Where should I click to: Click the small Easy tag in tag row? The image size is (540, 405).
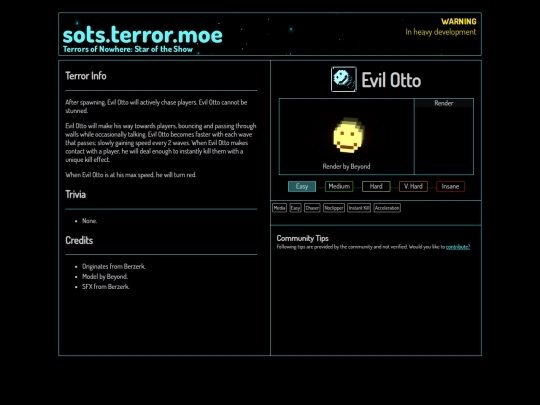tap(295, 208)
